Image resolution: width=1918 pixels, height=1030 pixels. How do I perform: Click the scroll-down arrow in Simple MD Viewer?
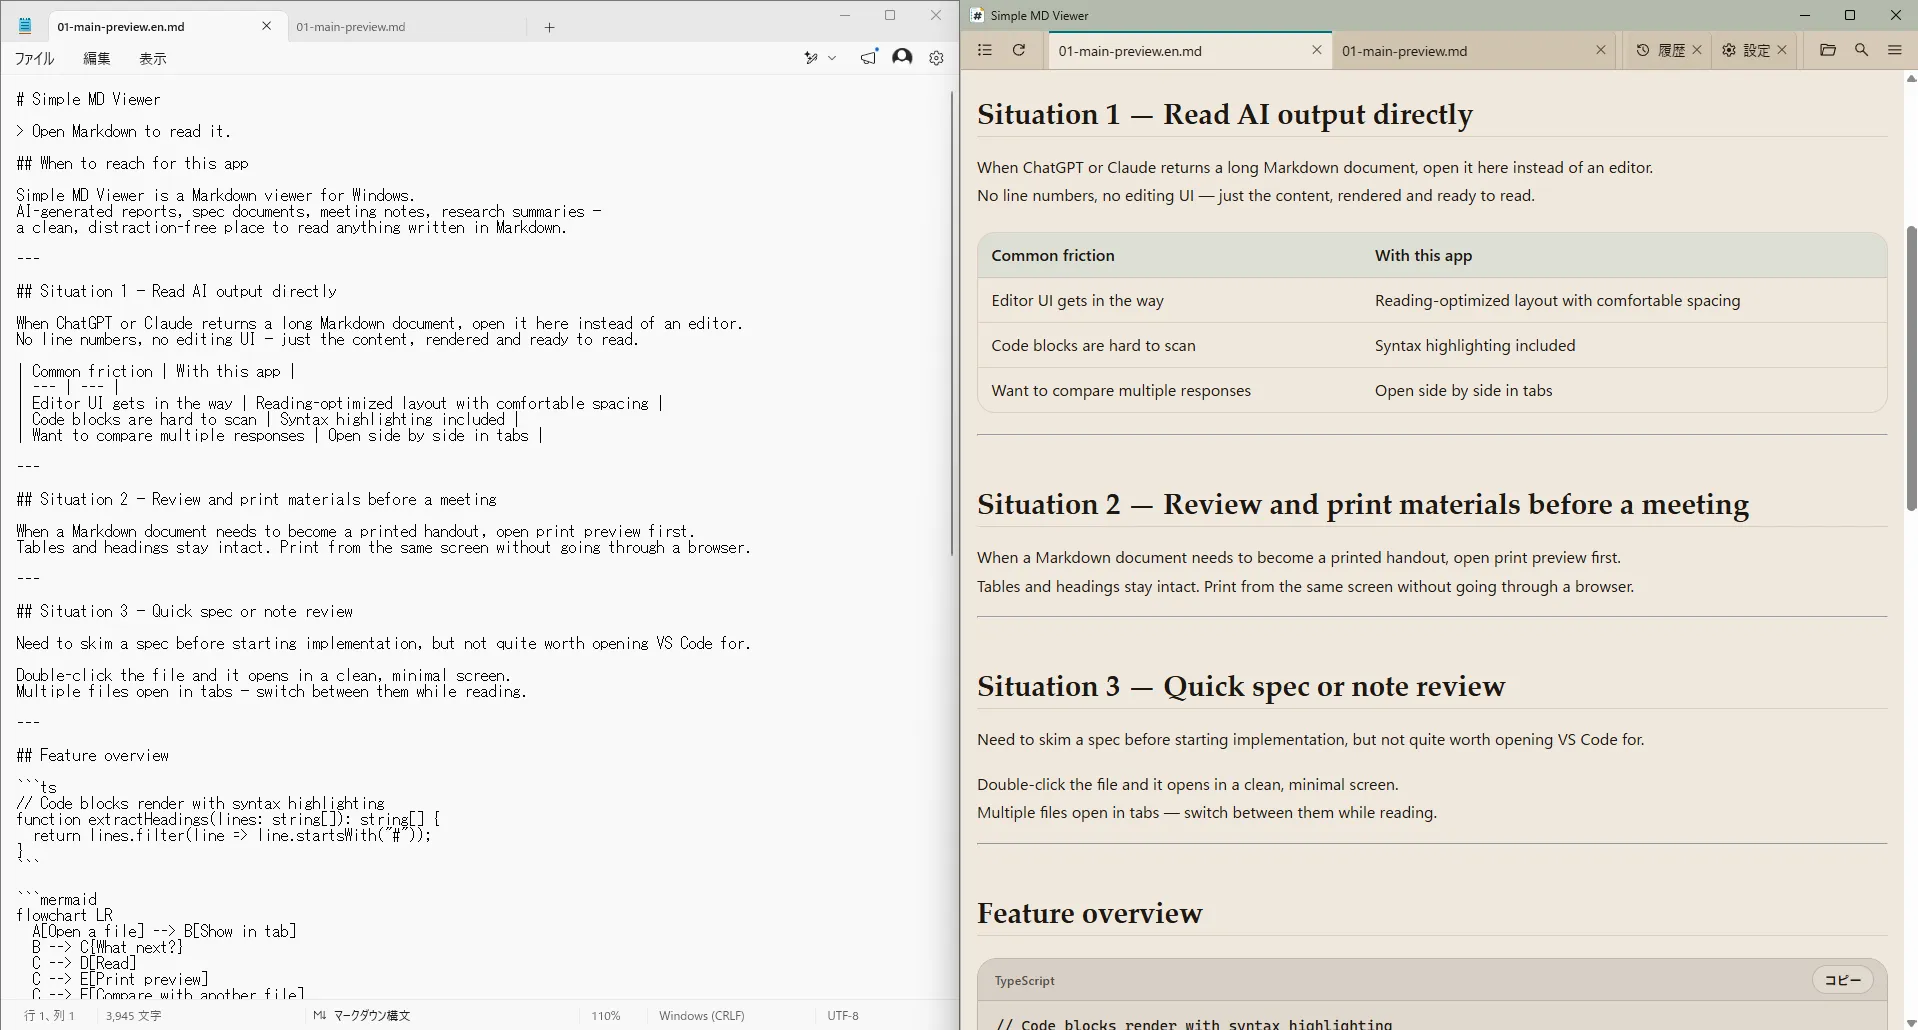click(x=1911, y=1023)
